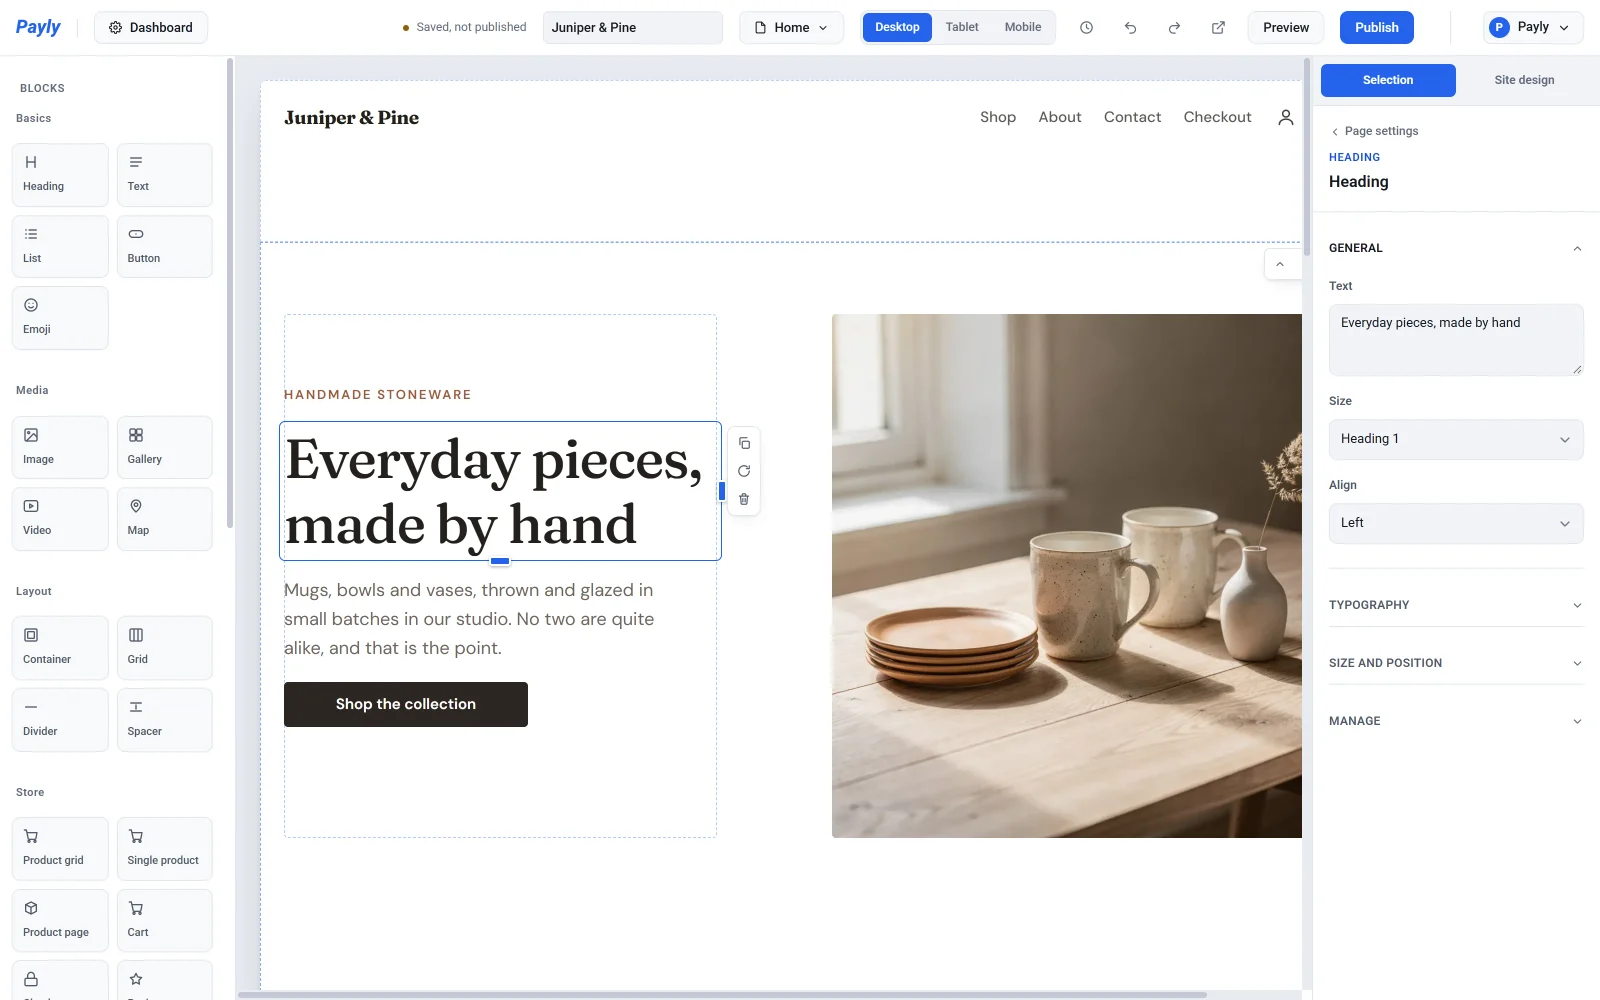
Task: Expand the Typography section
Action: tap(1456, 605)
